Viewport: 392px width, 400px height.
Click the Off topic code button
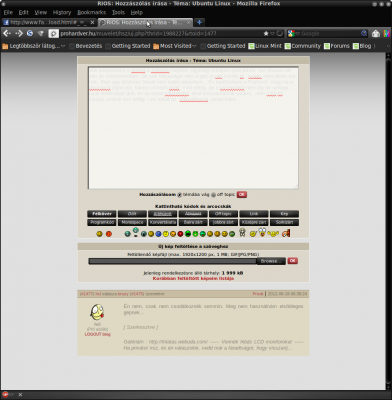(x=224, y=214)
